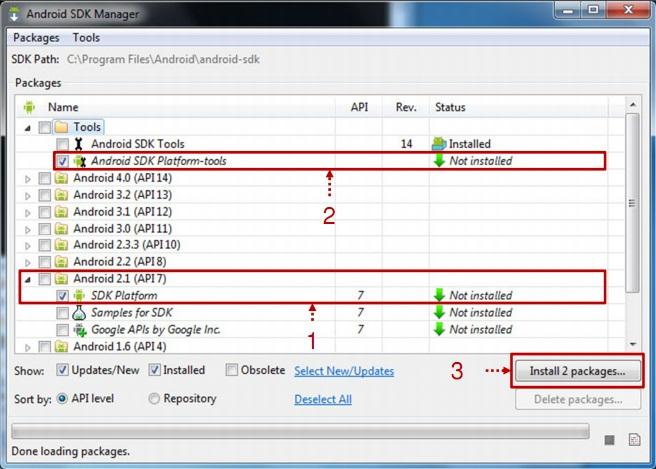Expand the Android 3.2 (API 13) node
Image resolution: width=656 pixels, height=469 pixels.
click(x=28, y=196)
